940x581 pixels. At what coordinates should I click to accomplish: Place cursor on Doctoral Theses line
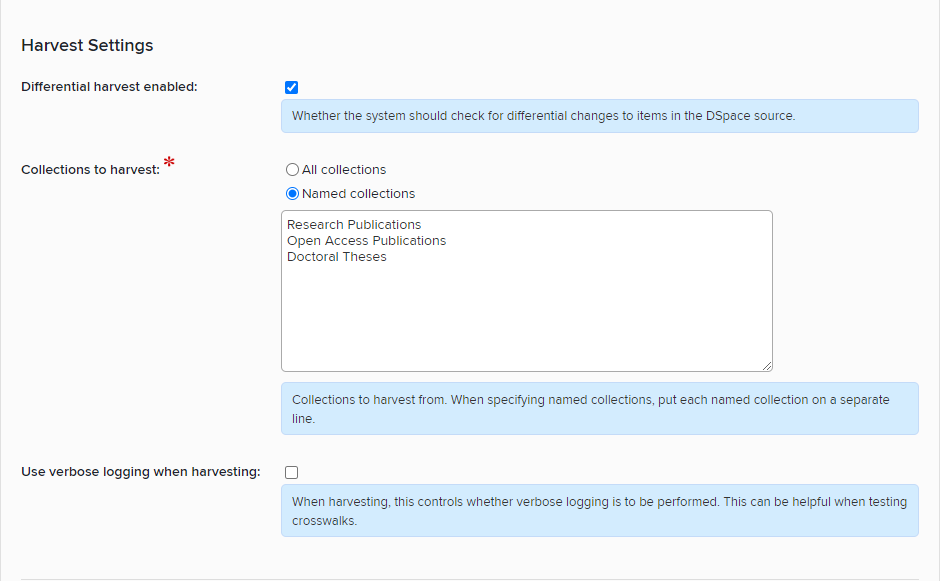click(x=336, y=257)
